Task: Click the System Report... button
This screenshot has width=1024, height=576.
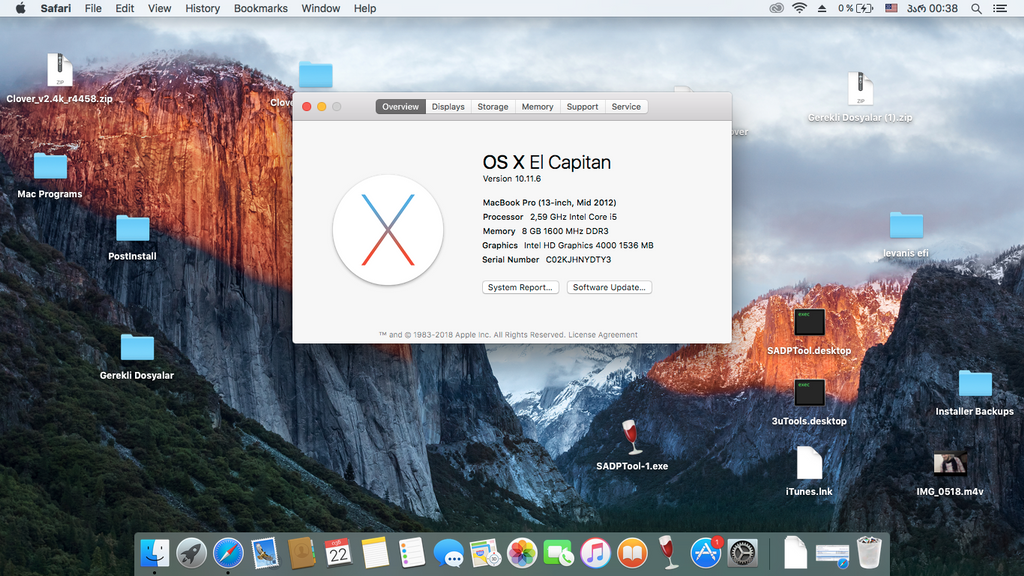Action: [520, 287]
